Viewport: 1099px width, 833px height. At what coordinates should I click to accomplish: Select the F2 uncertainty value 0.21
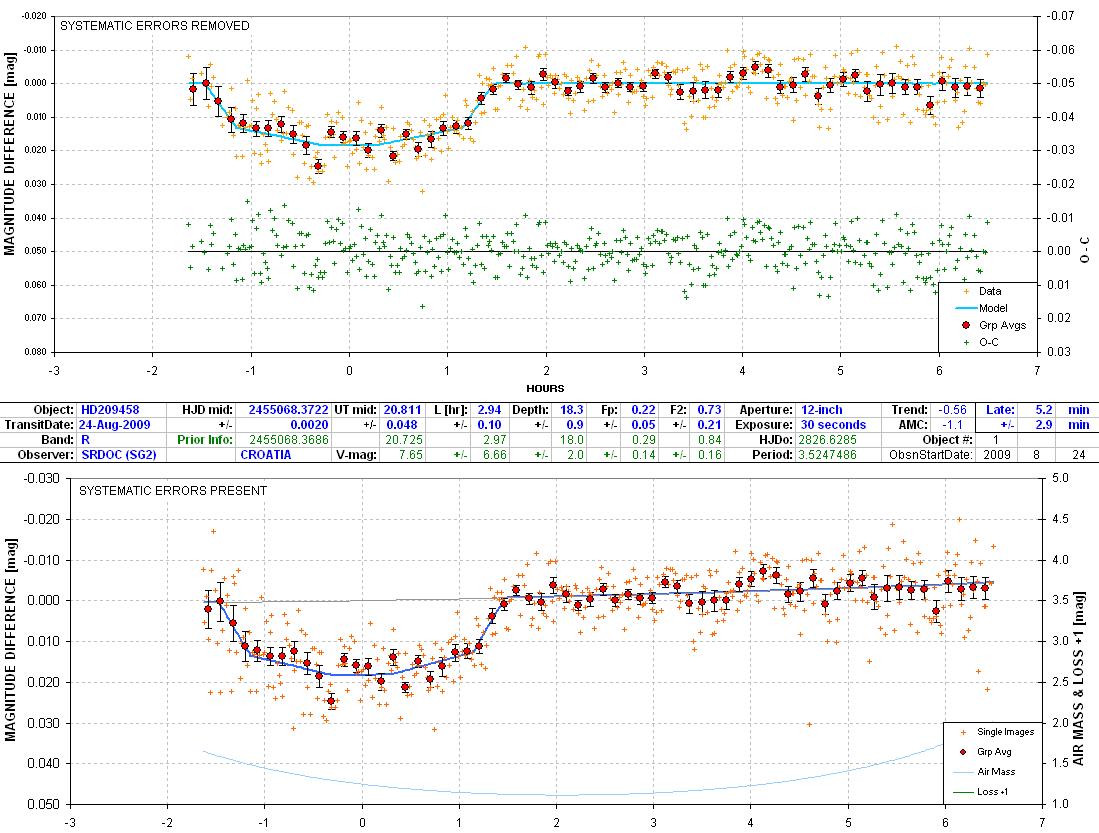point(709,425)
